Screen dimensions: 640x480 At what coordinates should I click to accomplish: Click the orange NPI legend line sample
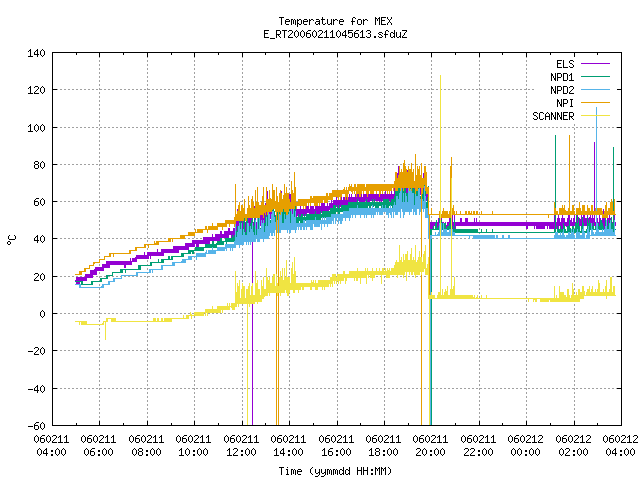pyautogui.click(x=595, y=103)
